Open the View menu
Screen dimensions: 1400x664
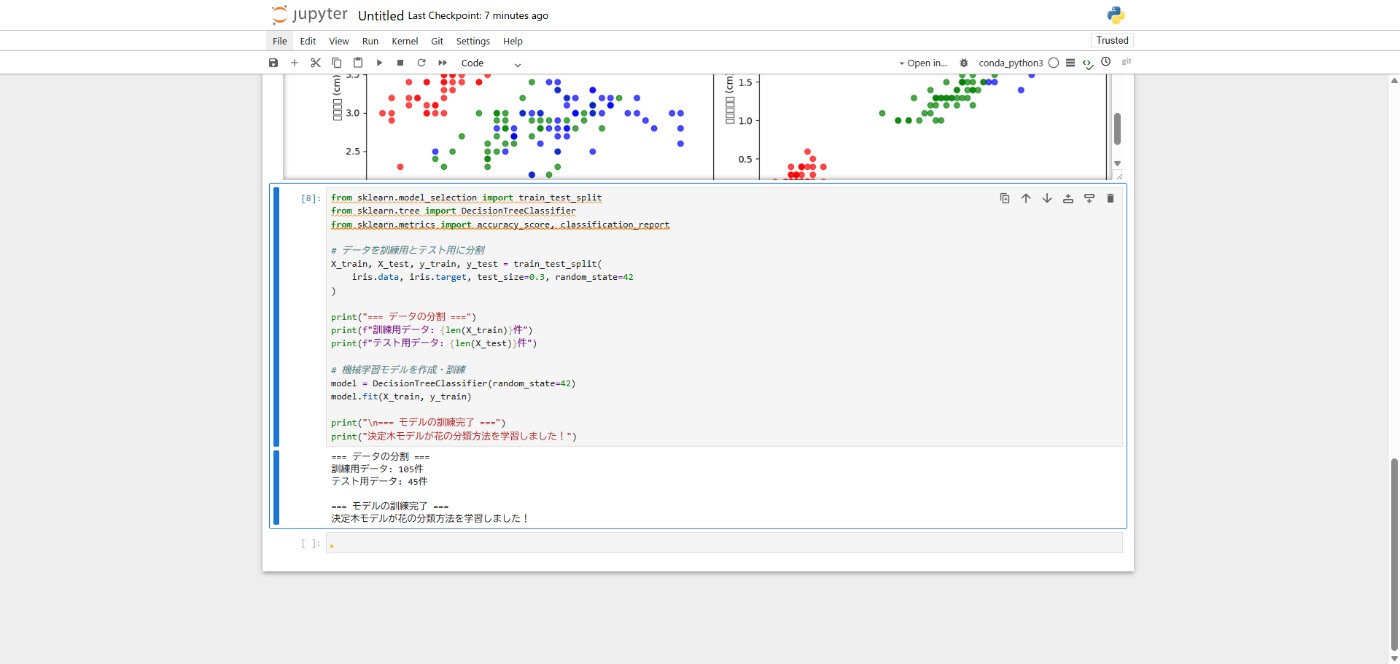coord(339,41)
